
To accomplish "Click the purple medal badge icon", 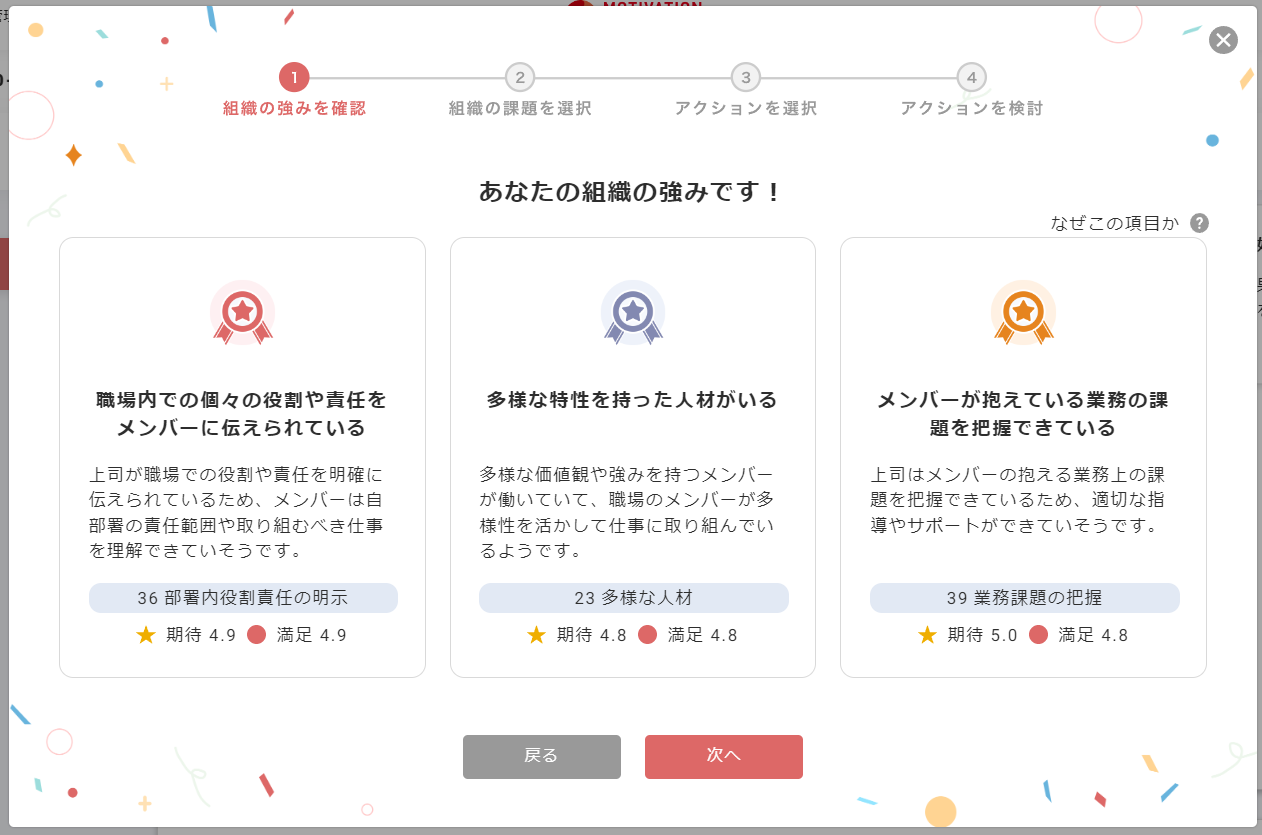I will click(632, 314).
